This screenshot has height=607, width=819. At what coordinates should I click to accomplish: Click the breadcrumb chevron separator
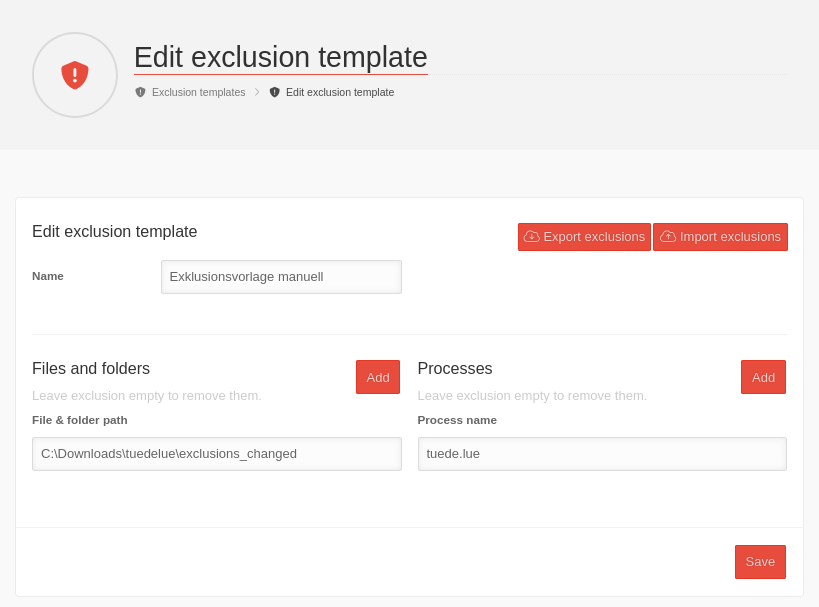coord(257,92)
